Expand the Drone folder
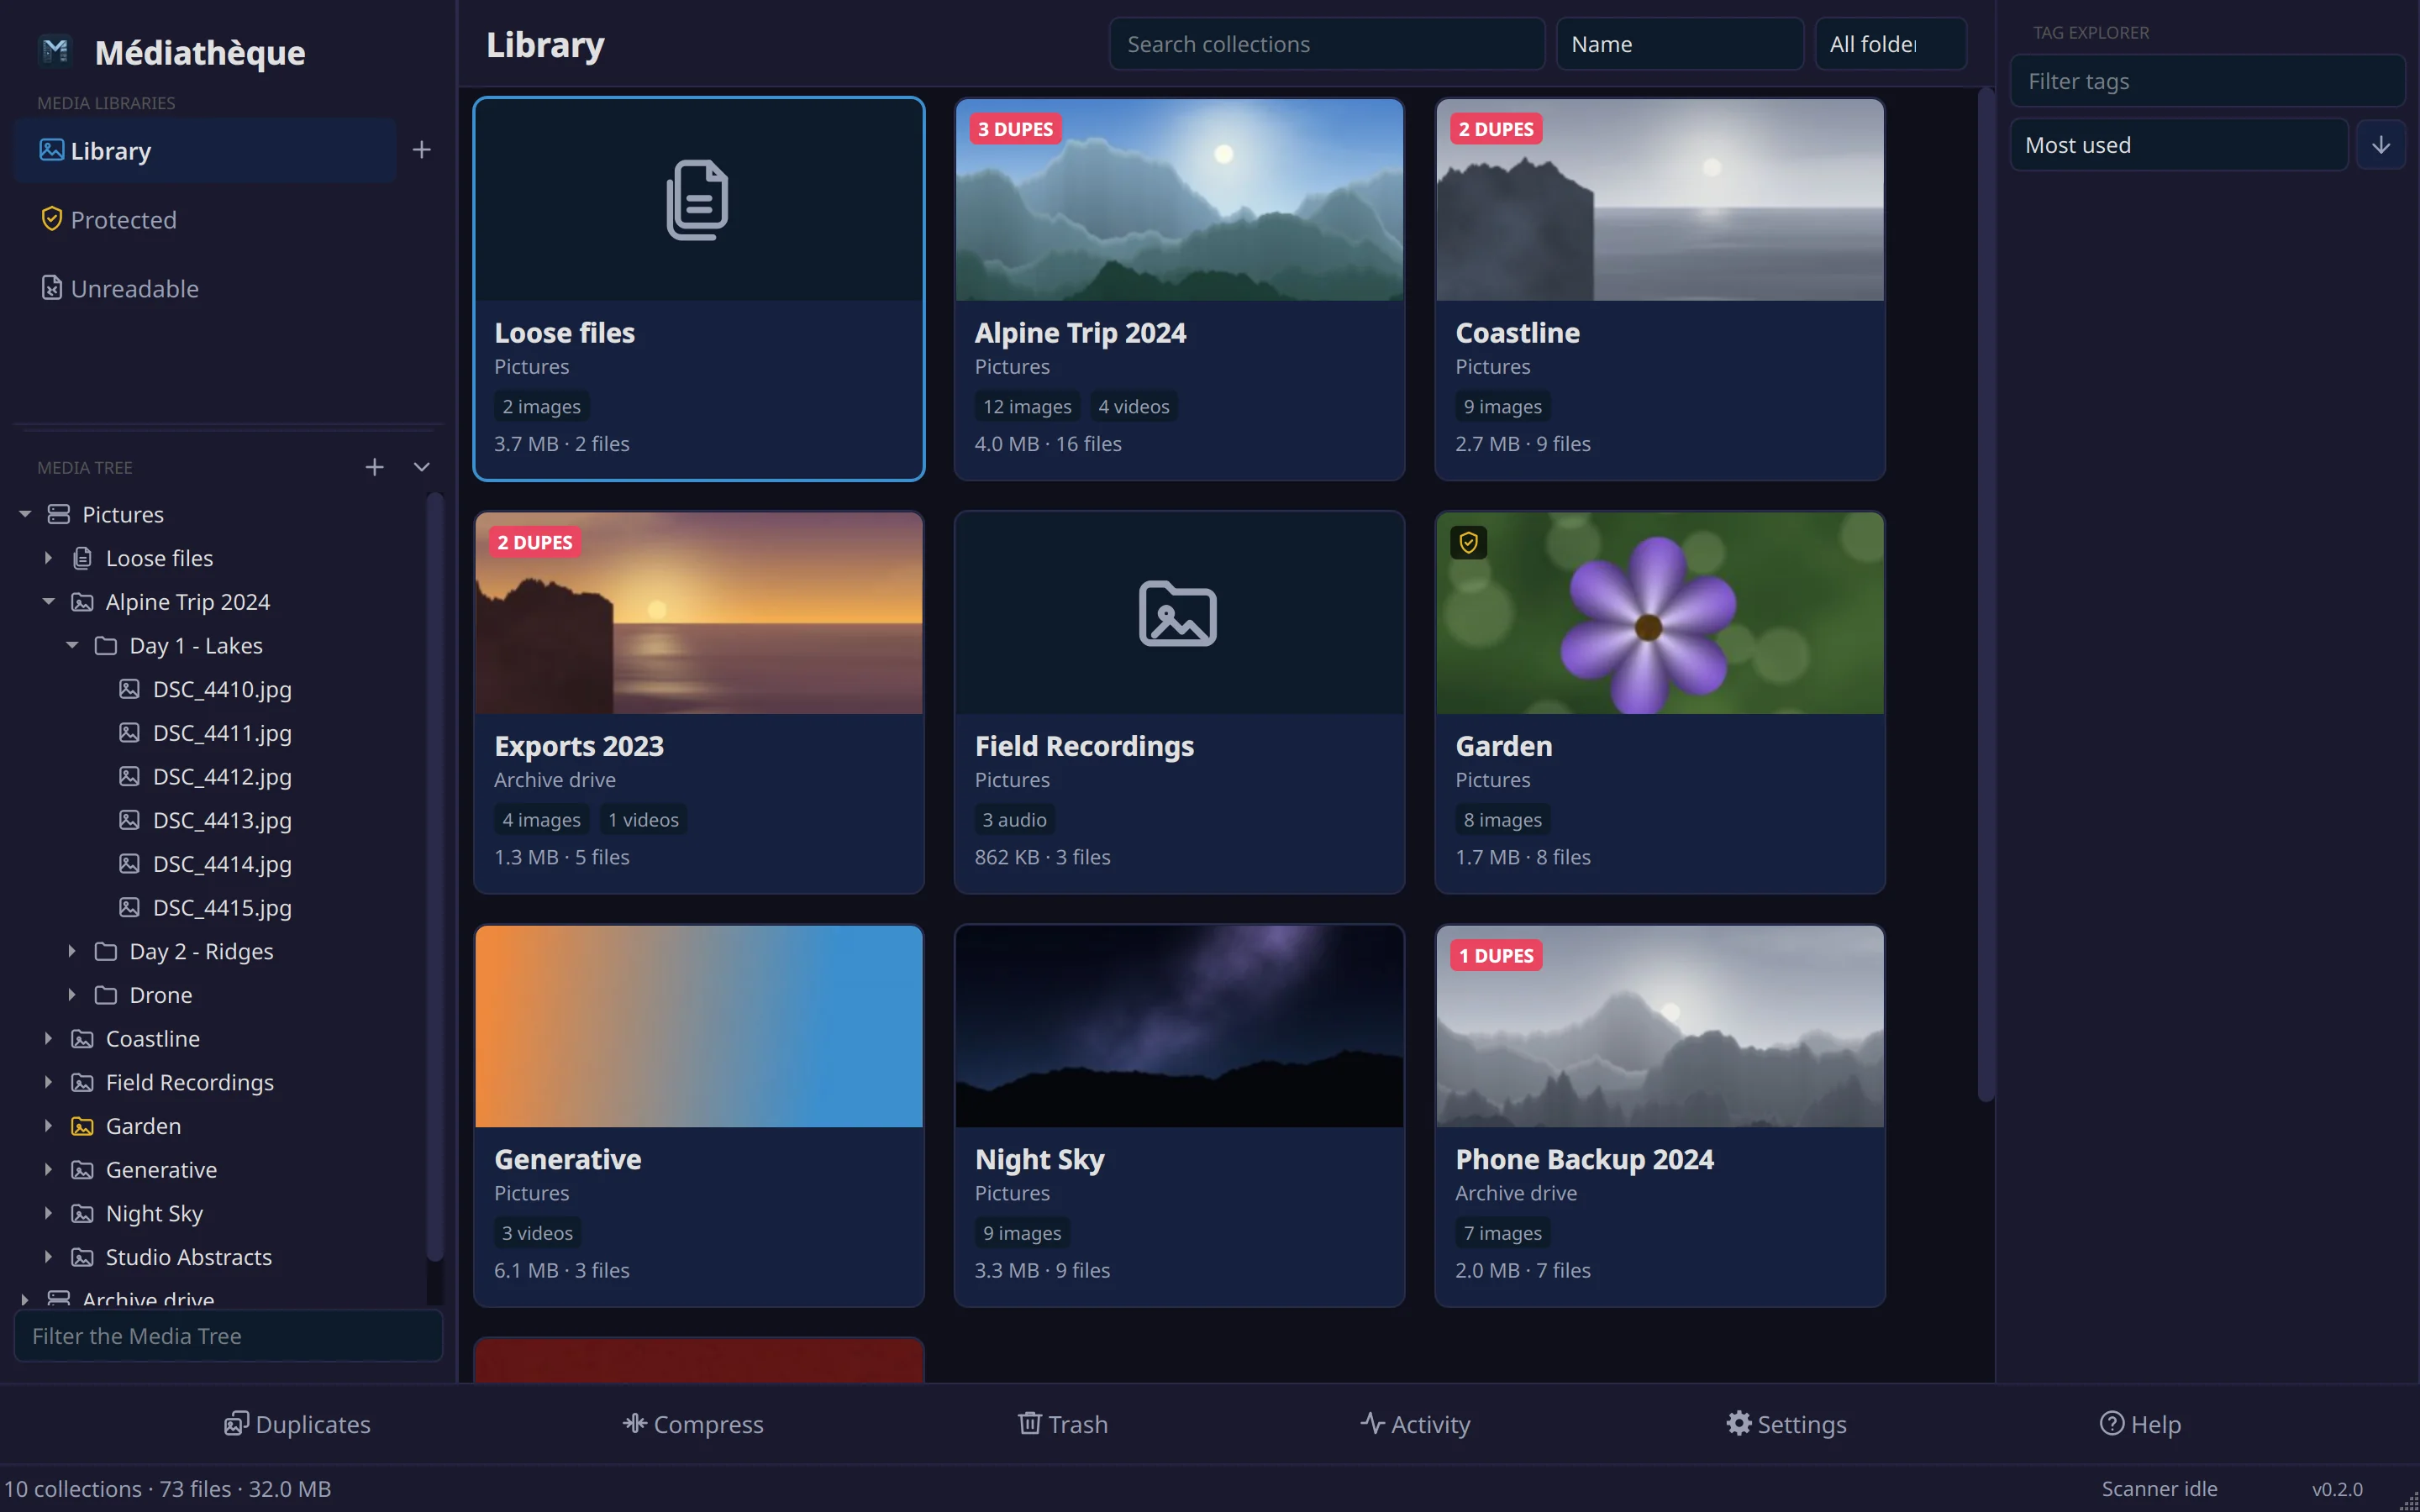Viewport: 2420px width, 1512px height. point(72,995)
